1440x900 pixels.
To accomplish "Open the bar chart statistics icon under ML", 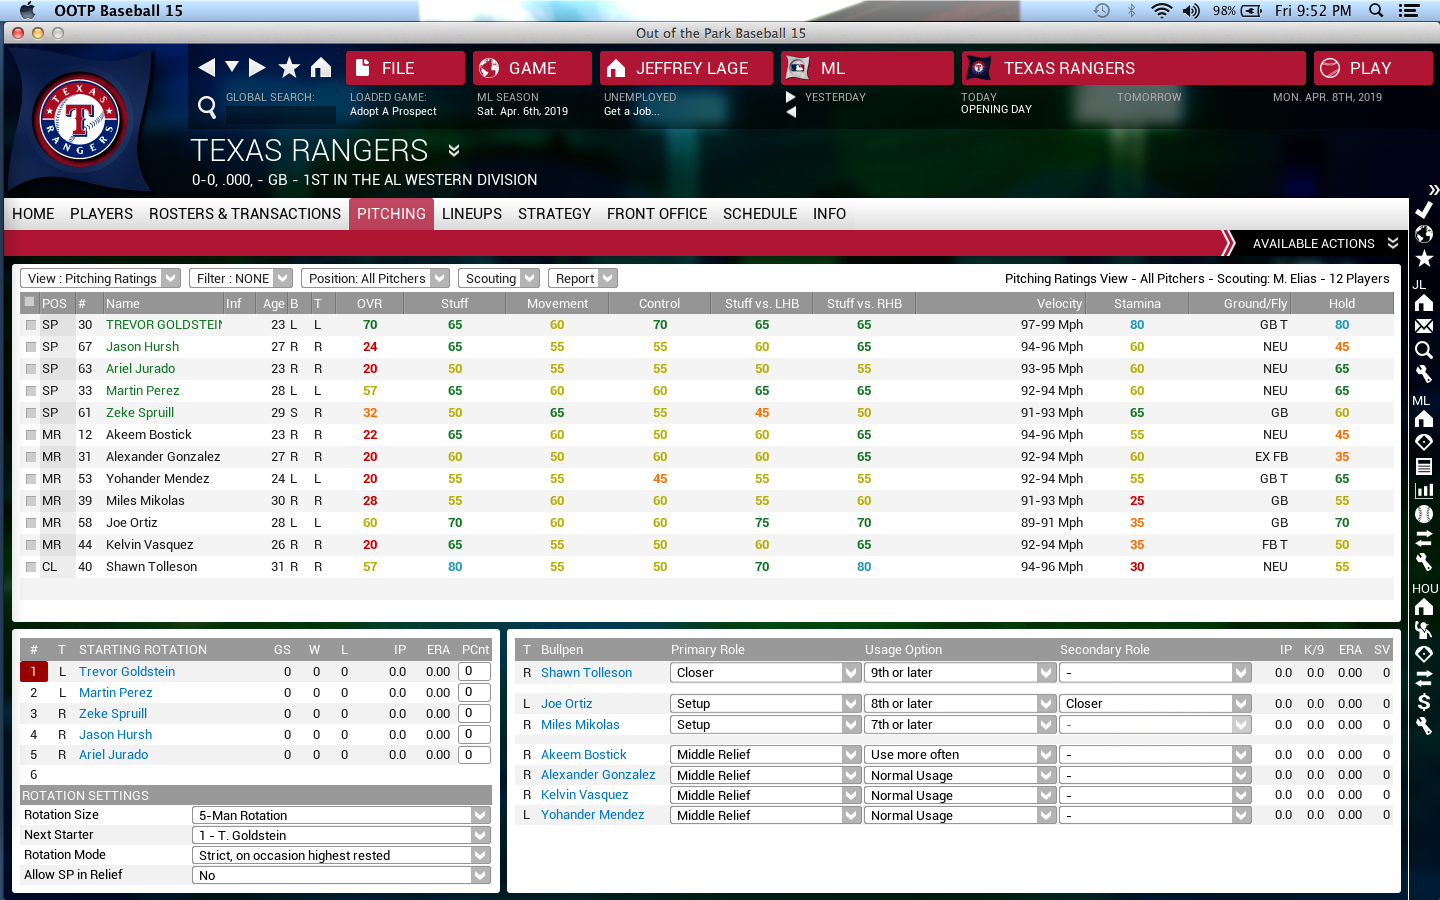I will tap(1424, 490).
